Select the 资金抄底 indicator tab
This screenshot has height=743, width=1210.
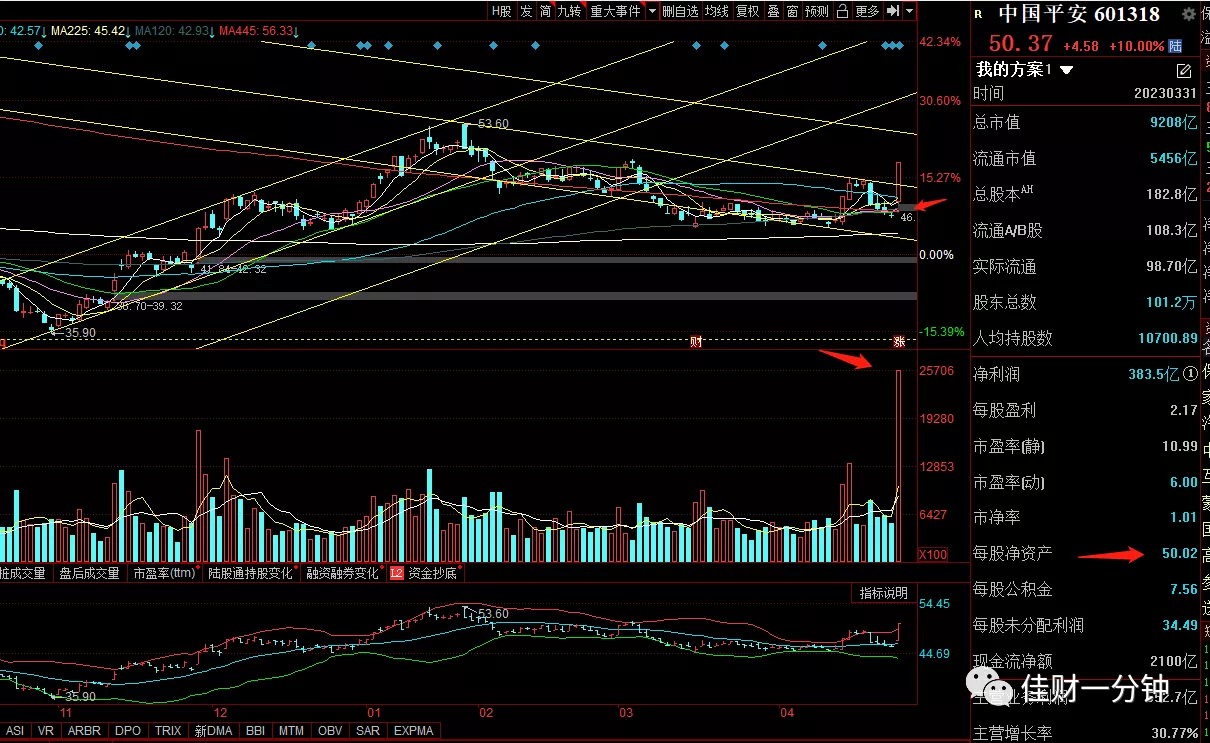pos(431,573)
